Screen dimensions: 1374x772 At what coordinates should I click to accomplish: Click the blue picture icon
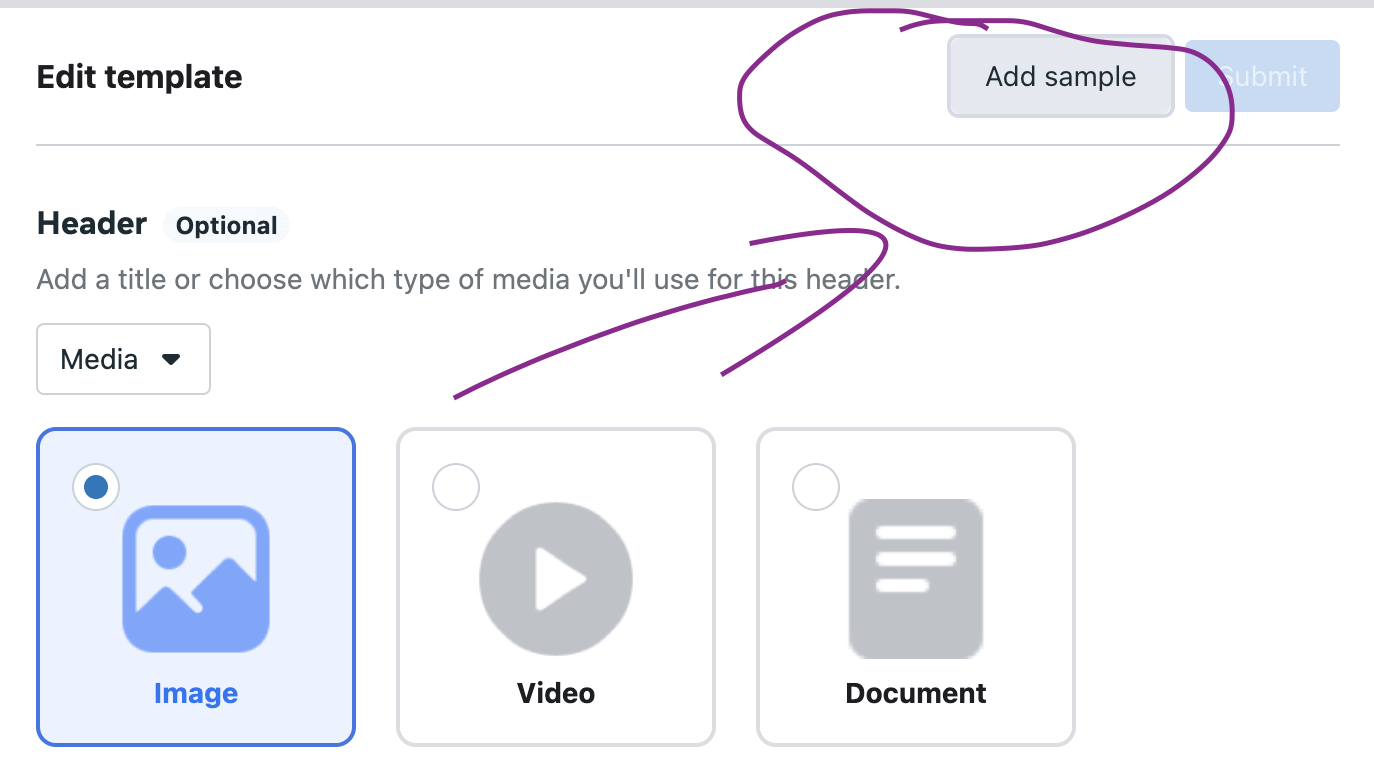pyautogui.click(x=196, y=579)
